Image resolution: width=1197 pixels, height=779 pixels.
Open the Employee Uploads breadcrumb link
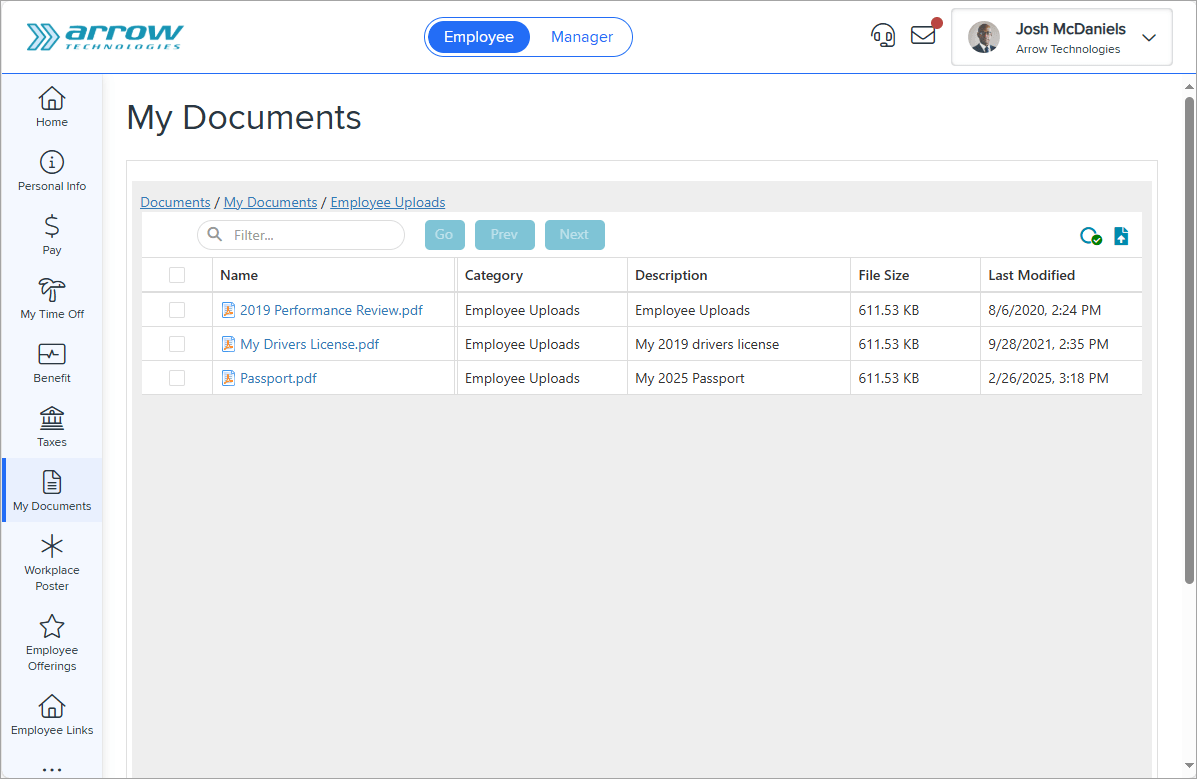point(388,202)
